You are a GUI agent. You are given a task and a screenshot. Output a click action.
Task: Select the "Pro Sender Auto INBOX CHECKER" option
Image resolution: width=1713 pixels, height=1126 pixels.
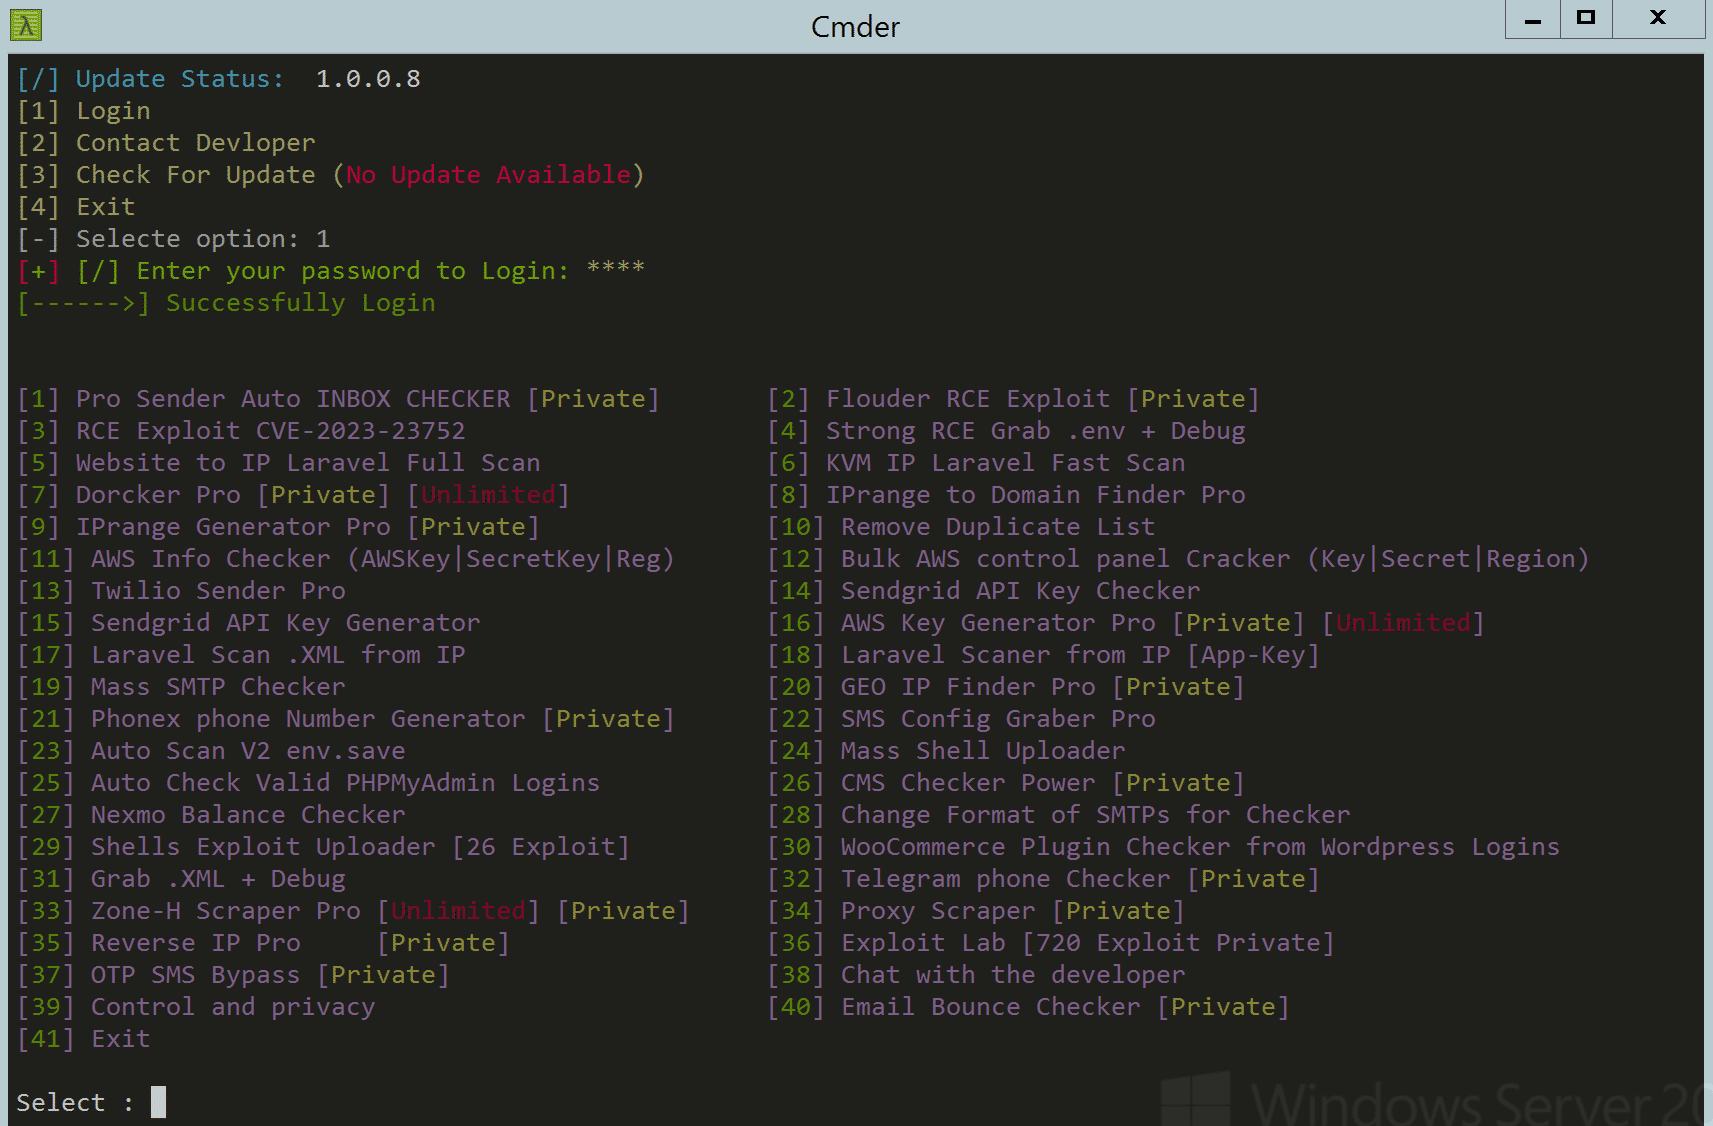338,398
